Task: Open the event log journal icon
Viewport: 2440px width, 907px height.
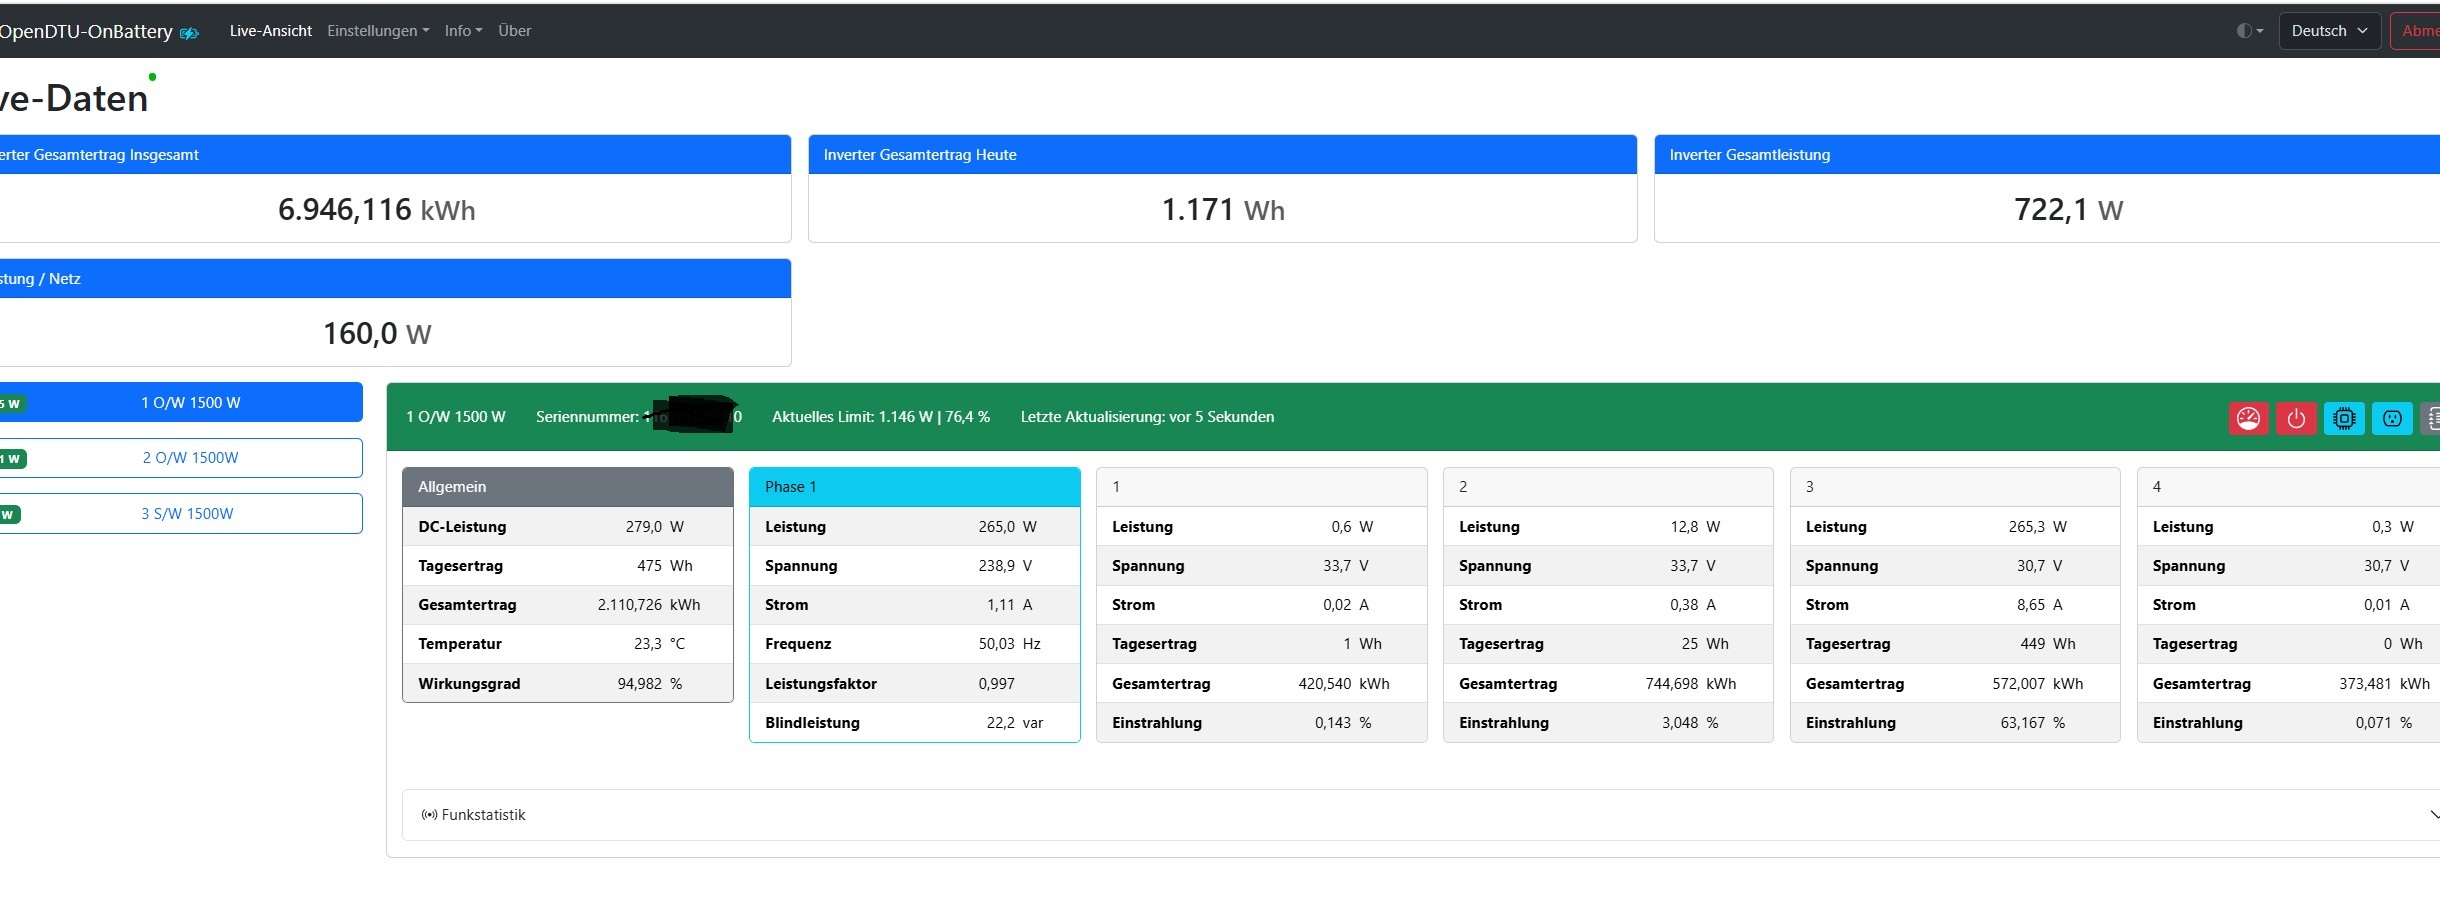Action: [x=2431, y=418]
